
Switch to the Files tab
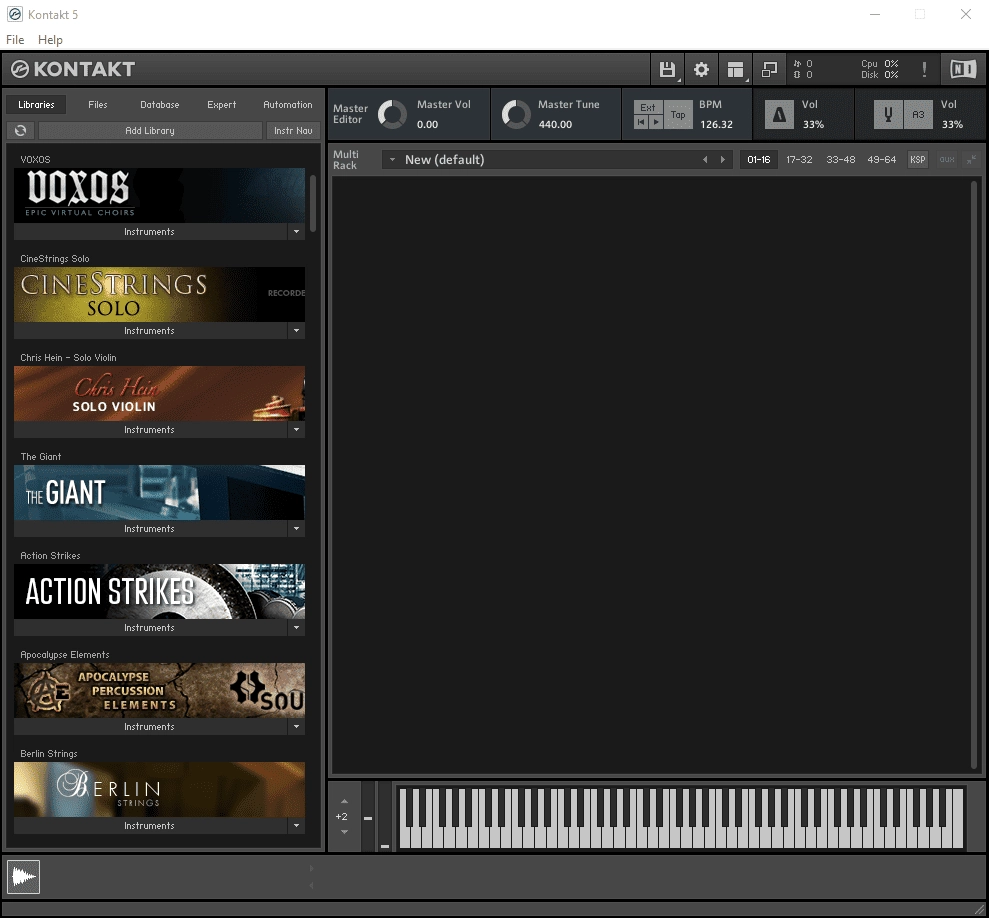point(98,105)
